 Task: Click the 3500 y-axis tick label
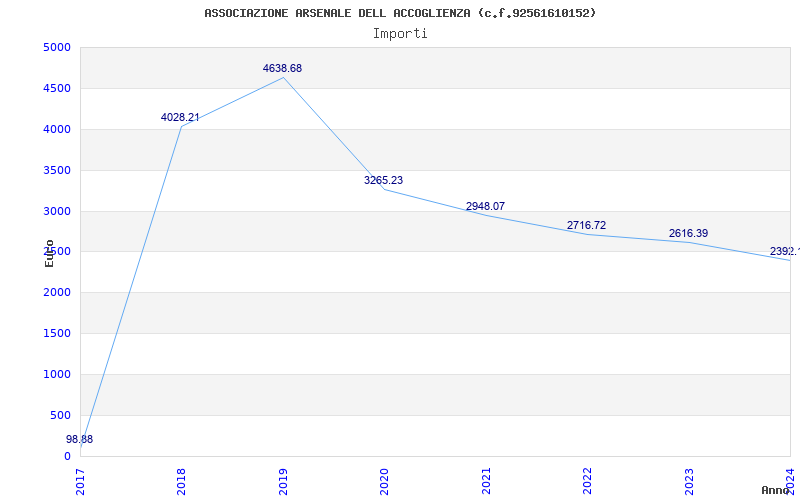click(57, 170)
